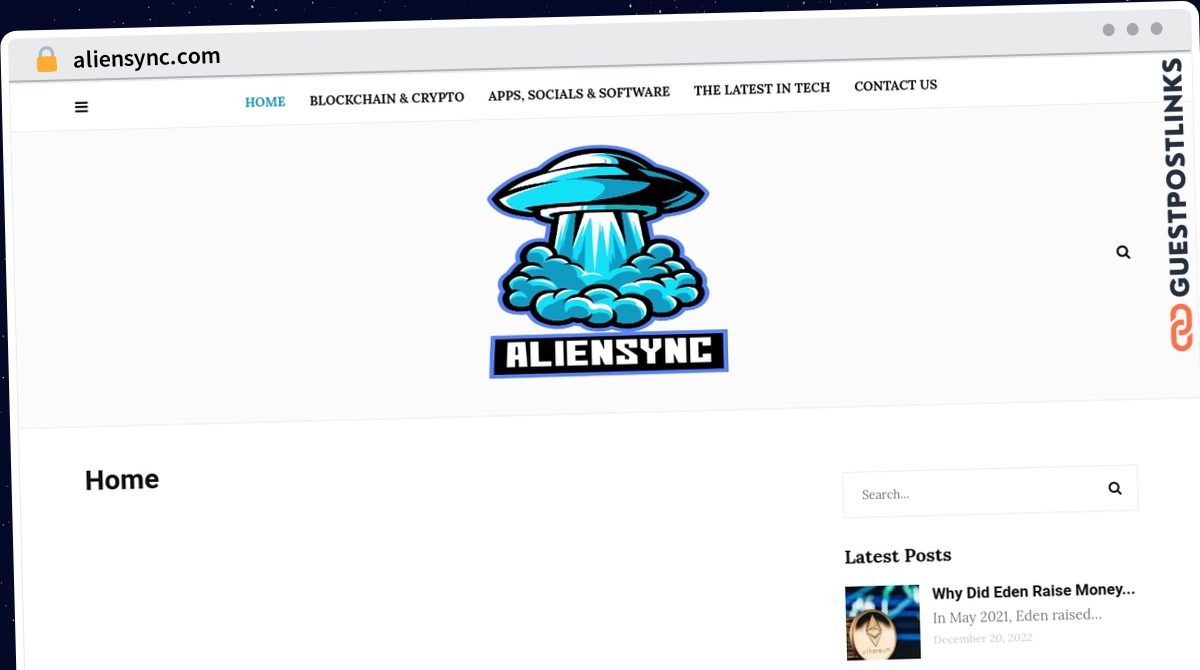Go to the Home menu item

(265, 102)
